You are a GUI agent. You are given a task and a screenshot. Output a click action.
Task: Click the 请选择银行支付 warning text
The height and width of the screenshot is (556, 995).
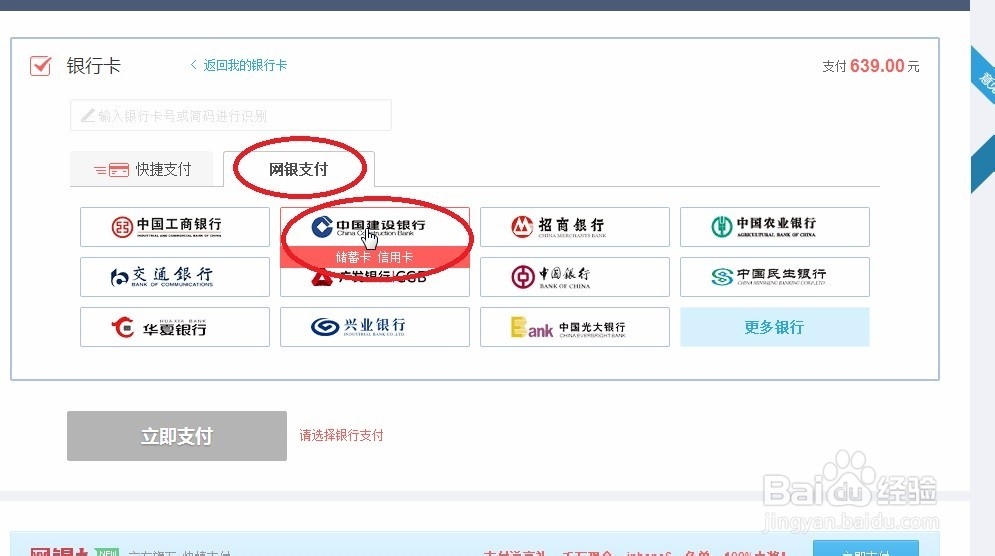(341, 435)
